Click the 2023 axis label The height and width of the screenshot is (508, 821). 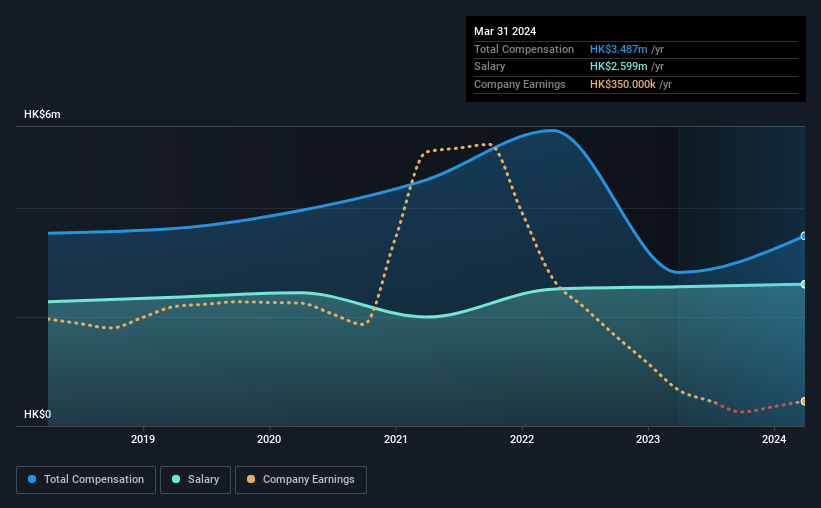[648, 439]
